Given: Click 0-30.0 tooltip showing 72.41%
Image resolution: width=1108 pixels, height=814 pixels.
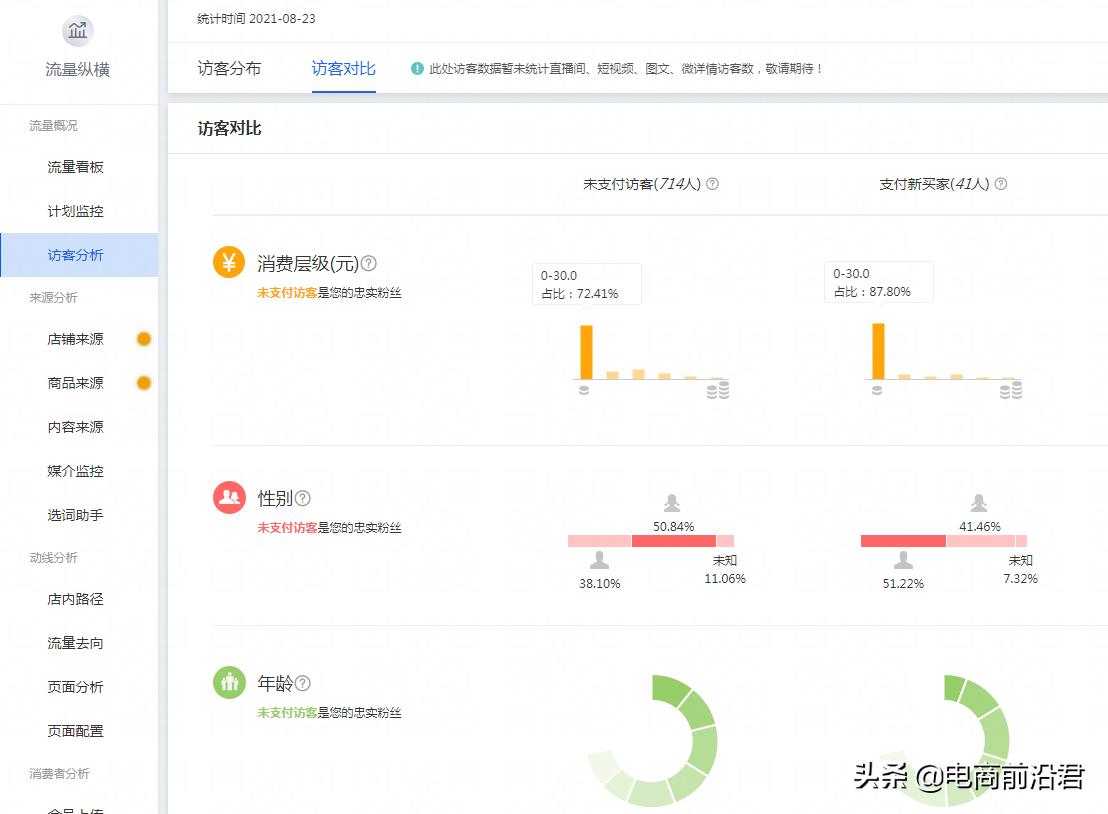Looking at the screenshot, I should (587, 284).
